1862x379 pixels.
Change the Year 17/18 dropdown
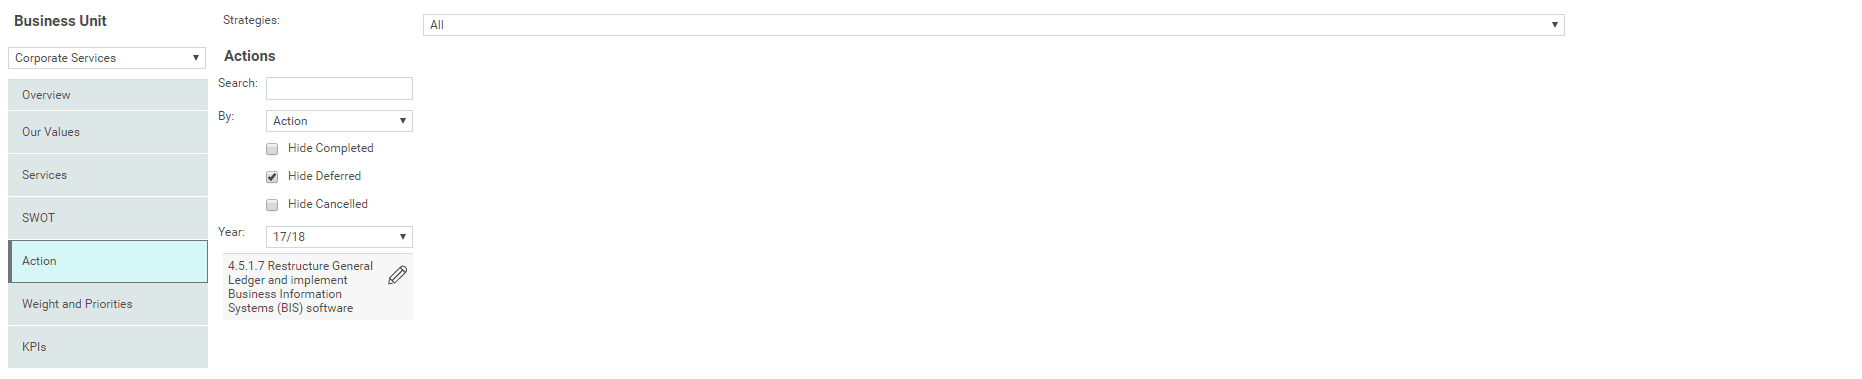pos(339,237)
